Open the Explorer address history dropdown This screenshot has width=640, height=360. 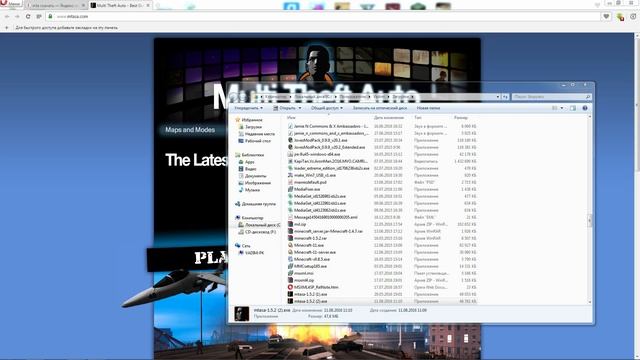pyautogui.click(x=498, y=97)
